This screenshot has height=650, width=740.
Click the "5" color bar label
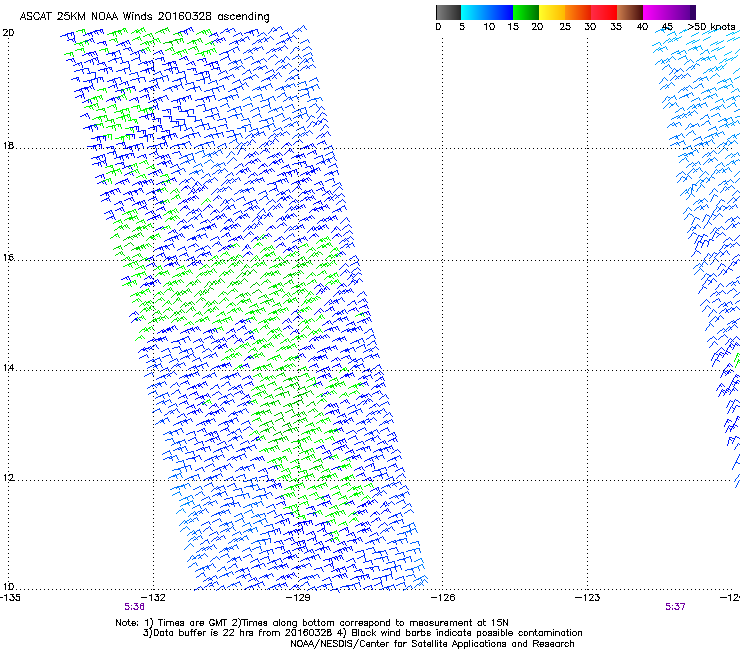(462, 27)
